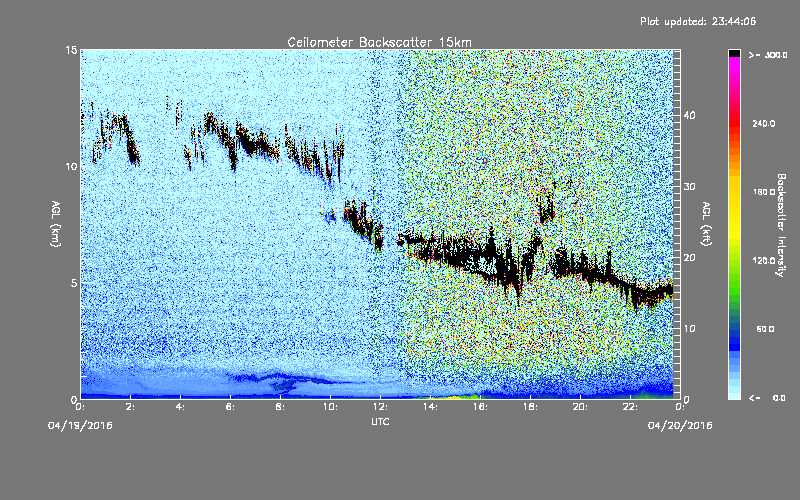Click the colorbar label 240.0

764,124
